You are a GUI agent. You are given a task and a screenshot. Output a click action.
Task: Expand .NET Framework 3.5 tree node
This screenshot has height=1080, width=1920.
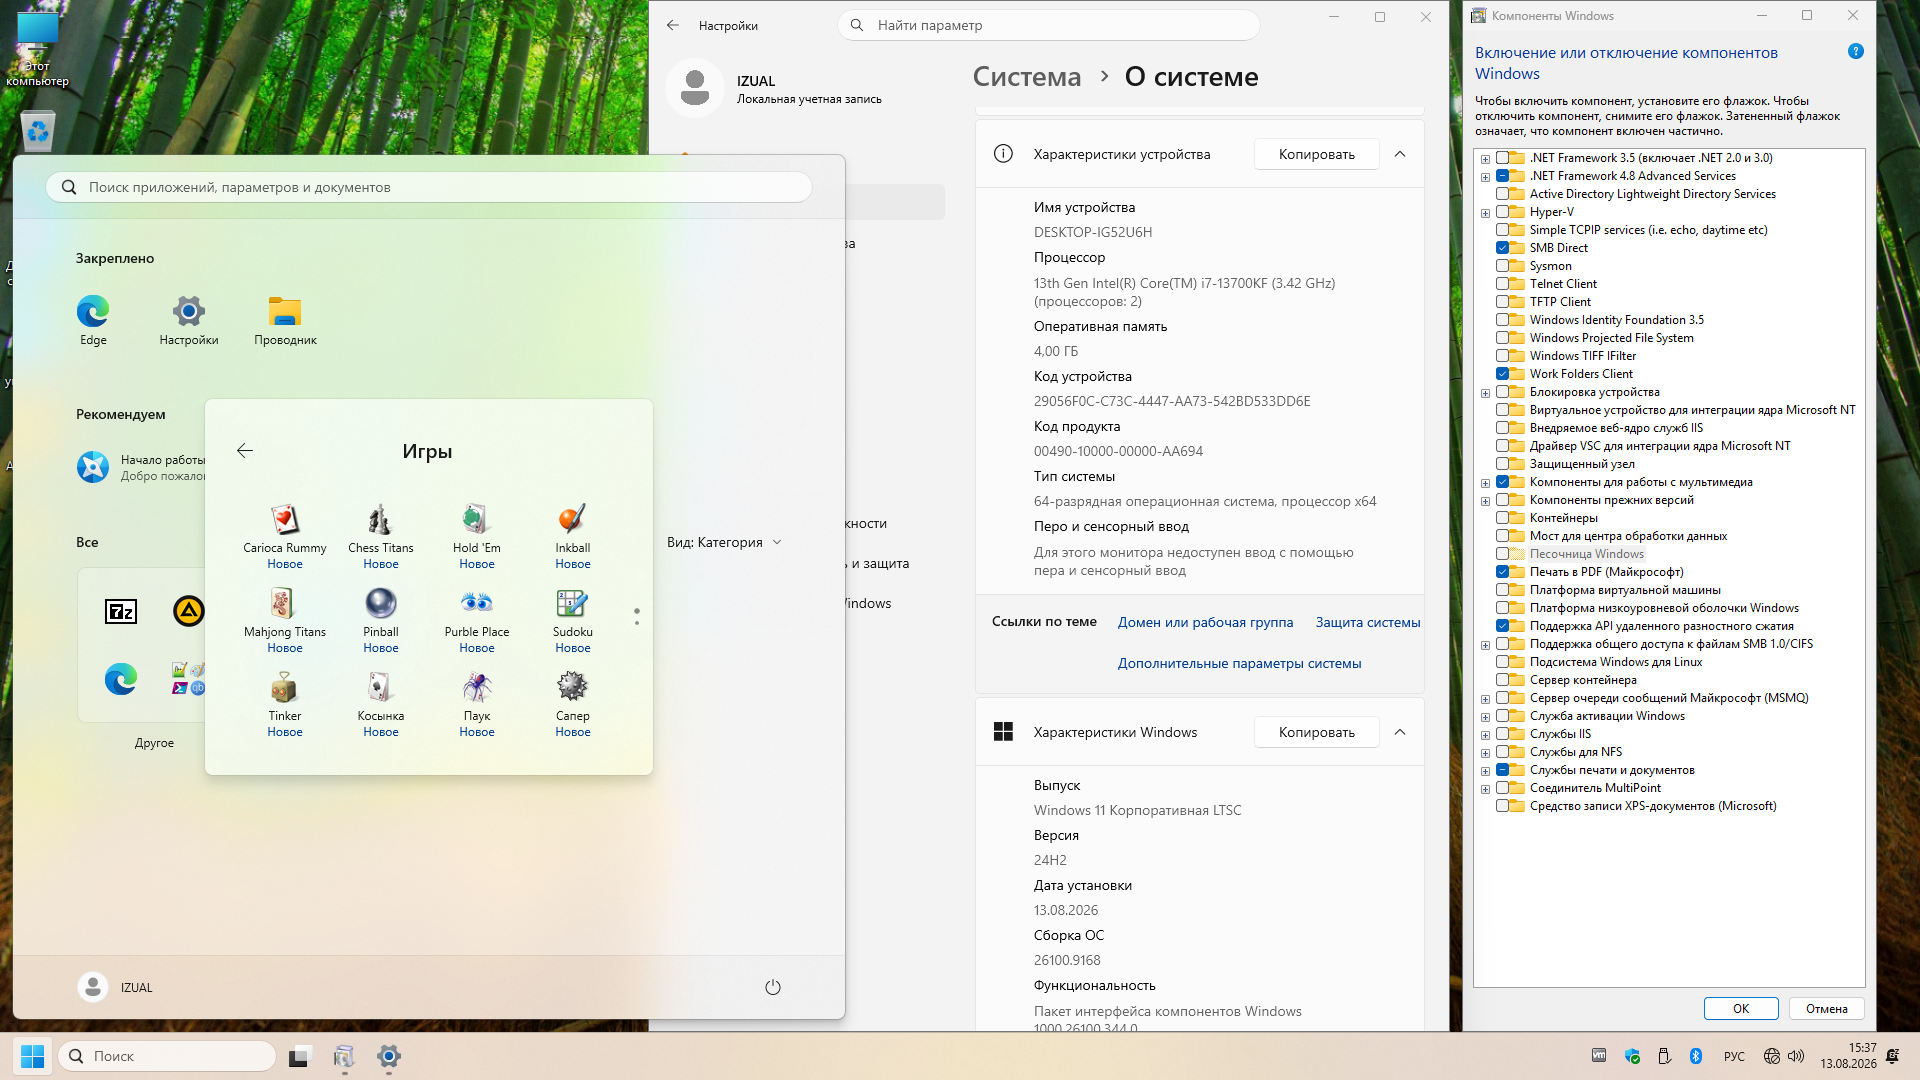click(x=1486, y=159)
